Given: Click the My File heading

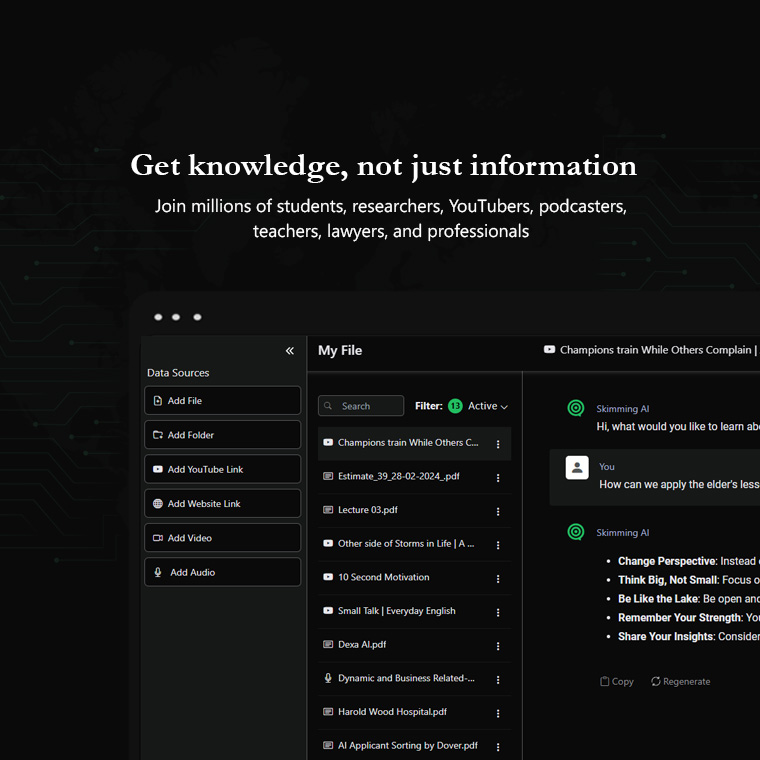Looking at the screenshot, I should [x=340, y=350].
